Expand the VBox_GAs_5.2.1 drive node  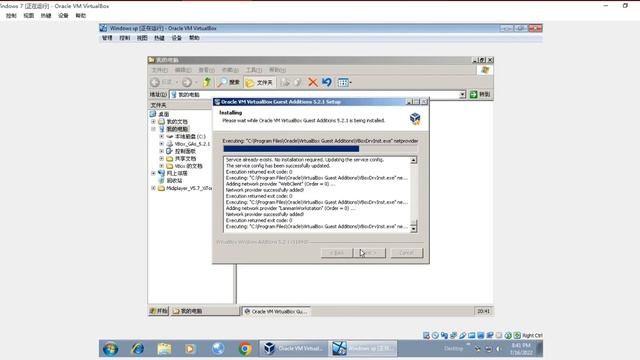[162, 144]
